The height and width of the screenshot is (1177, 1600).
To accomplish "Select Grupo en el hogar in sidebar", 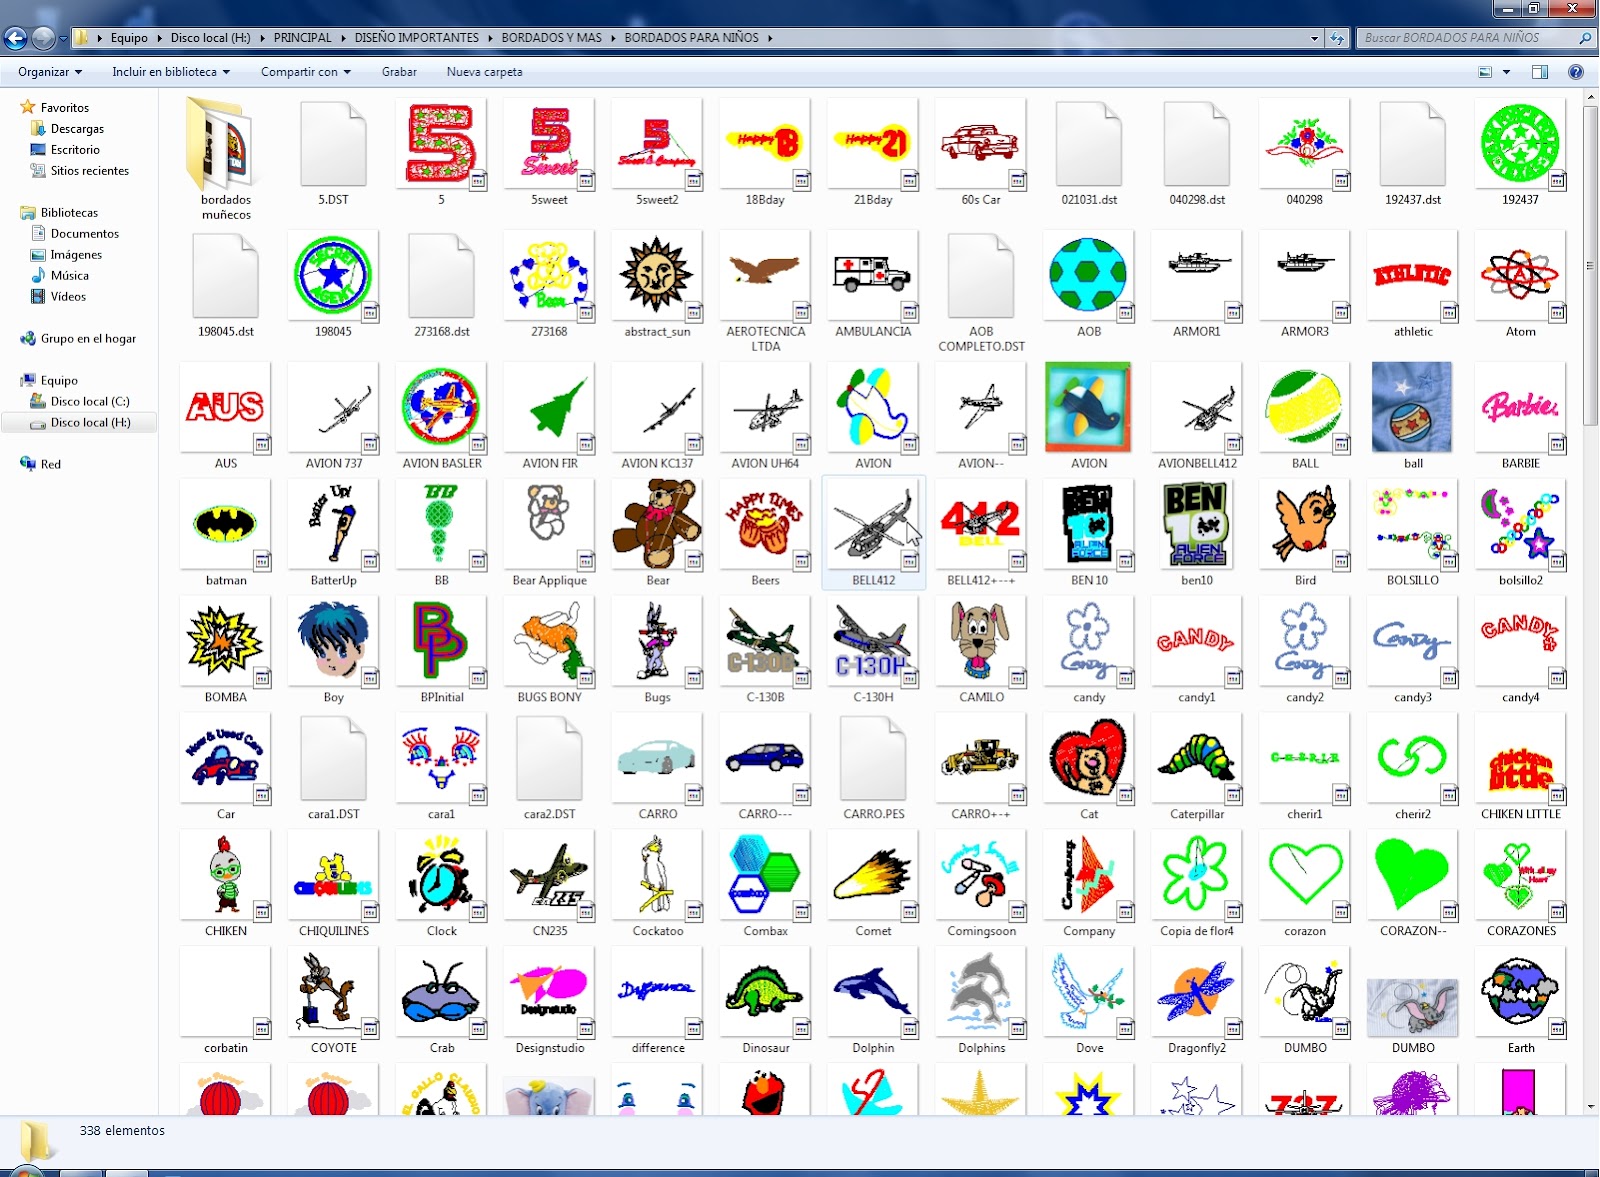I will (88, 339).
